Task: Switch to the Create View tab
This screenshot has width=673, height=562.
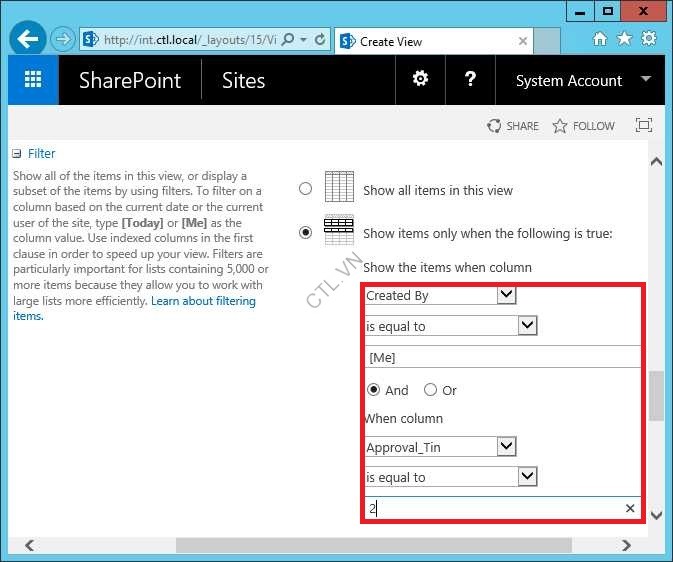Action: coord(430,41)
